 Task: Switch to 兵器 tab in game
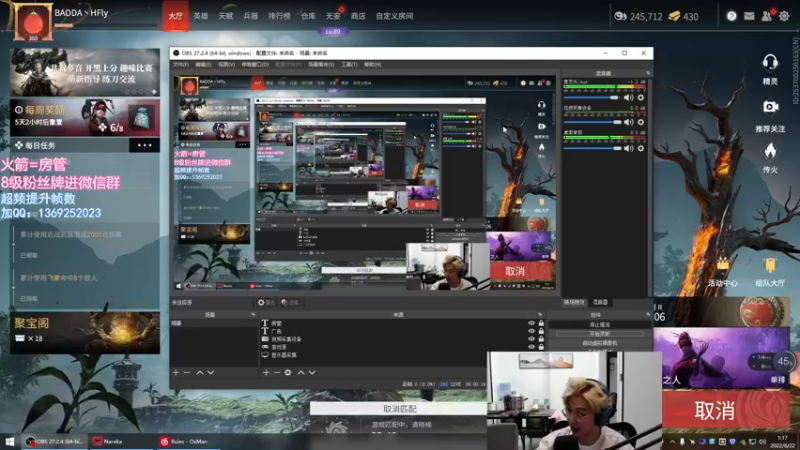click(251, 16)
